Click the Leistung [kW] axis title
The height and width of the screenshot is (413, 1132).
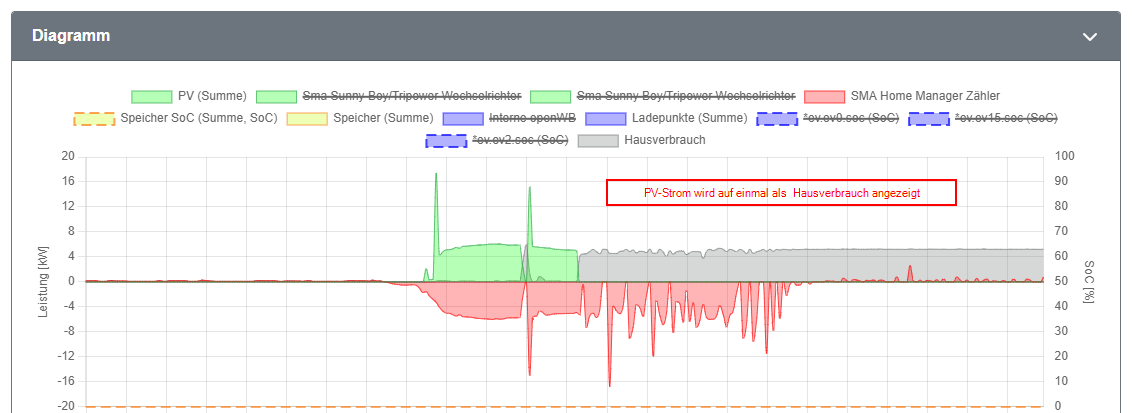[43, 282]
